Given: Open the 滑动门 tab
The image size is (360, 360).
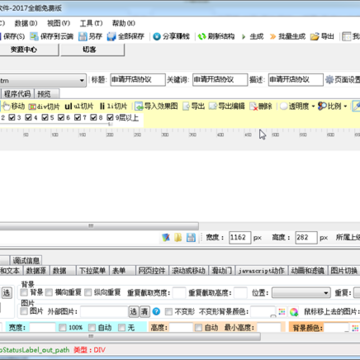Looking at the screenshot, I should click(222, 271).
